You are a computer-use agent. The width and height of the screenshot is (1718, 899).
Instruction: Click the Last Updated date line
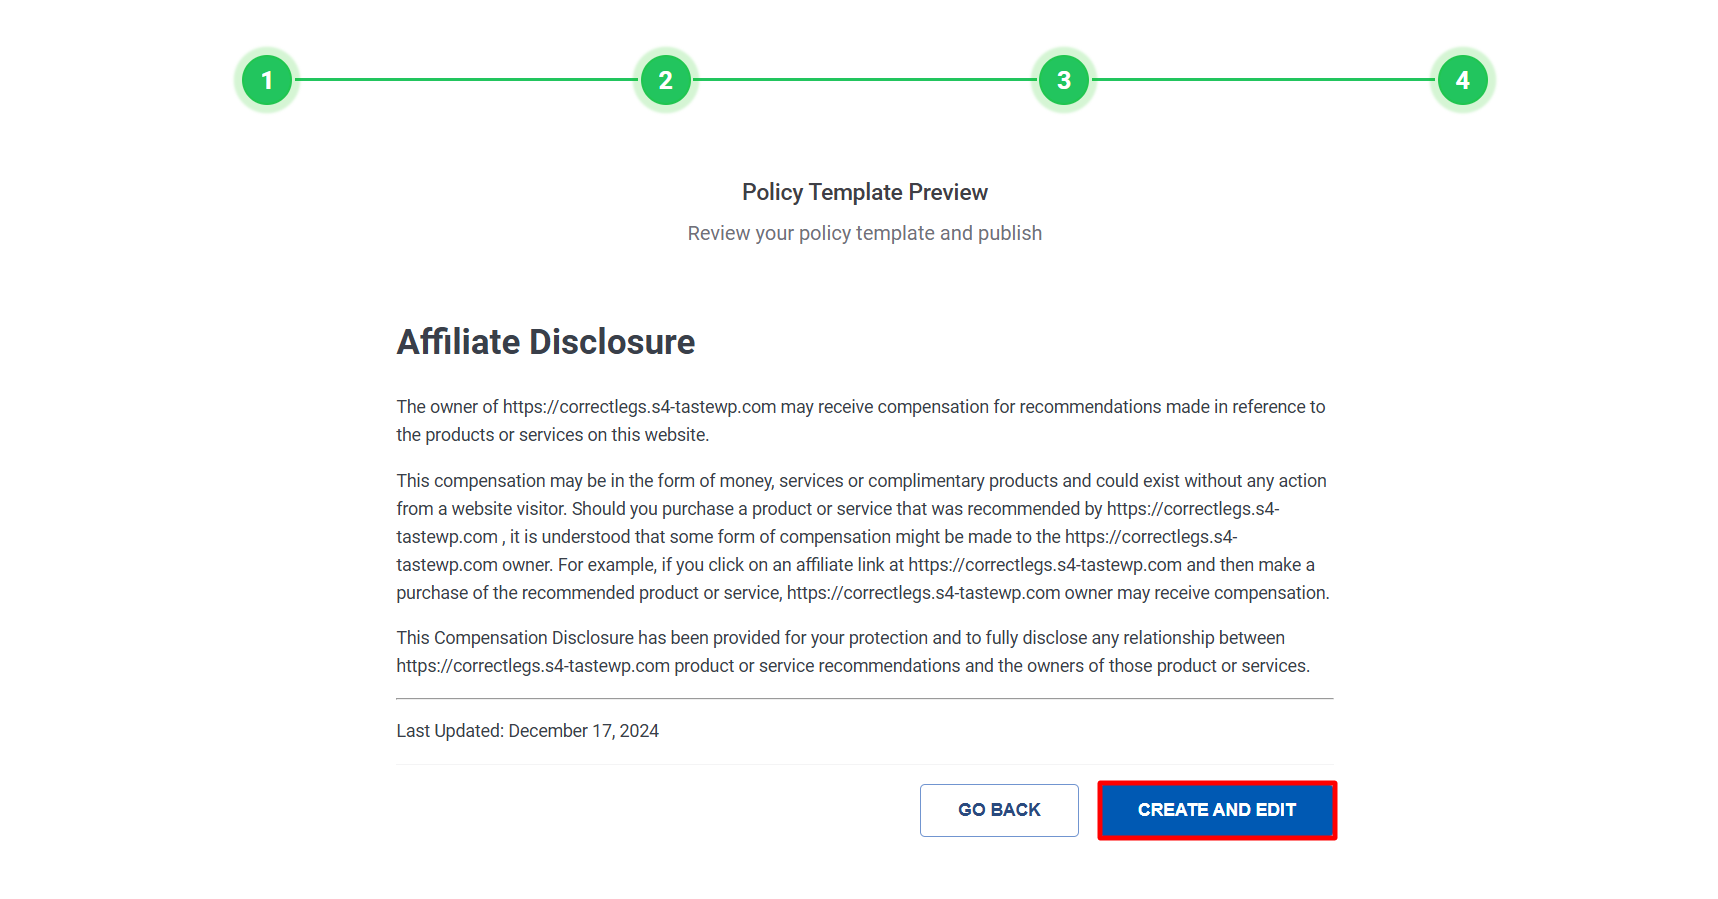527,731
